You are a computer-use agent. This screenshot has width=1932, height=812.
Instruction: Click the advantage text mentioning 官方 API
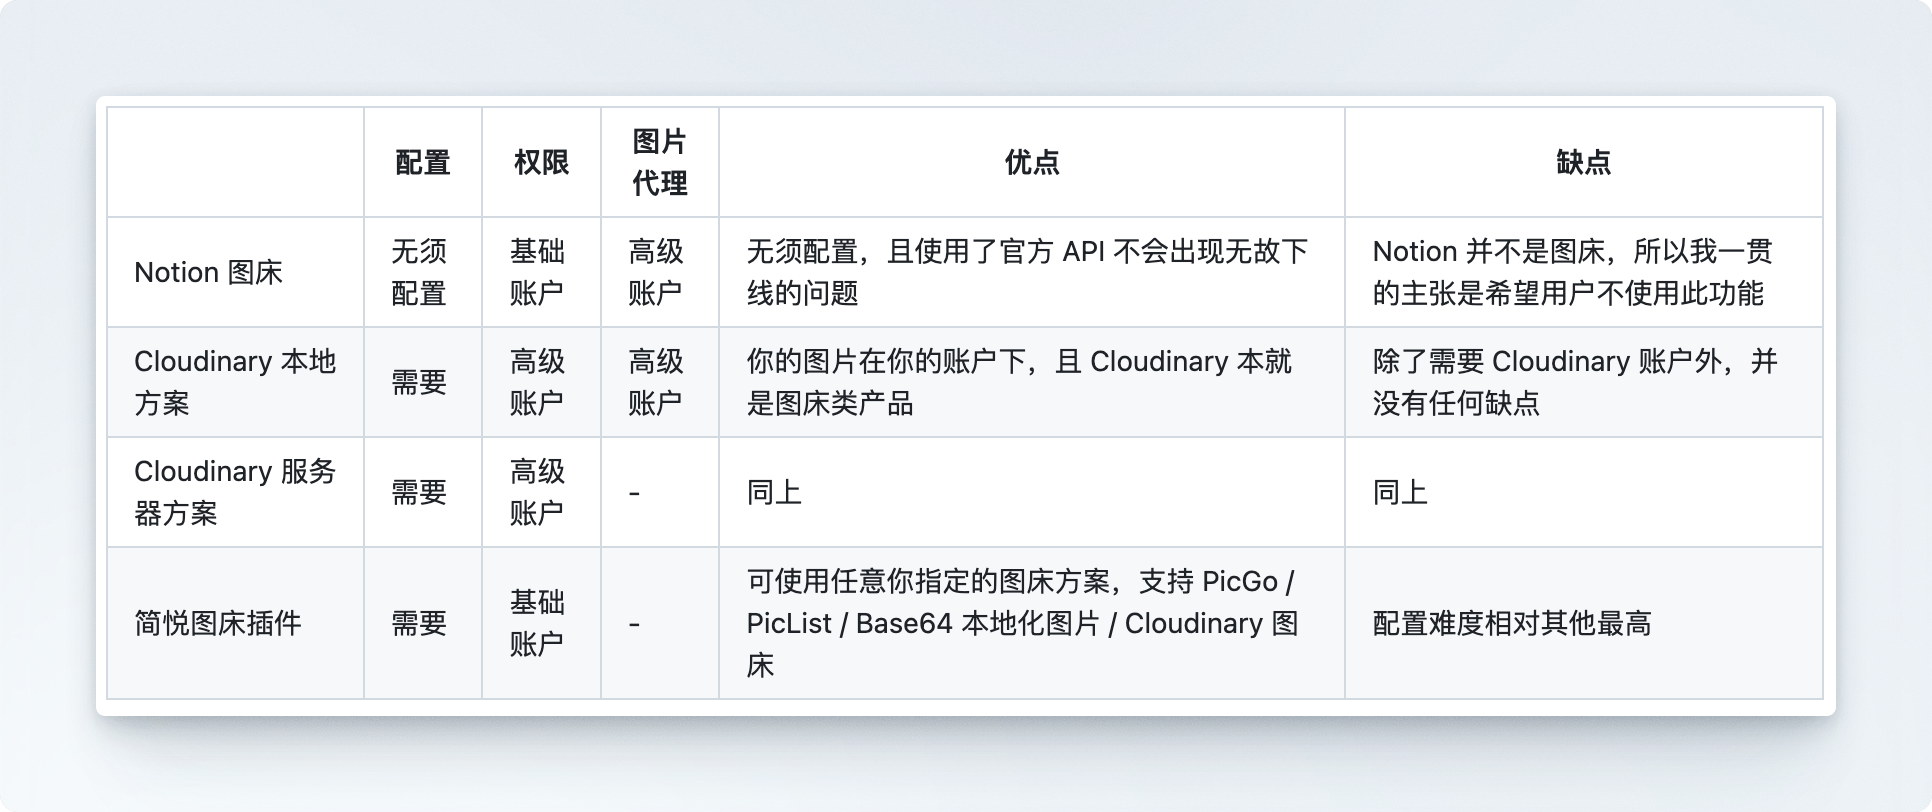coord(1027,272)
